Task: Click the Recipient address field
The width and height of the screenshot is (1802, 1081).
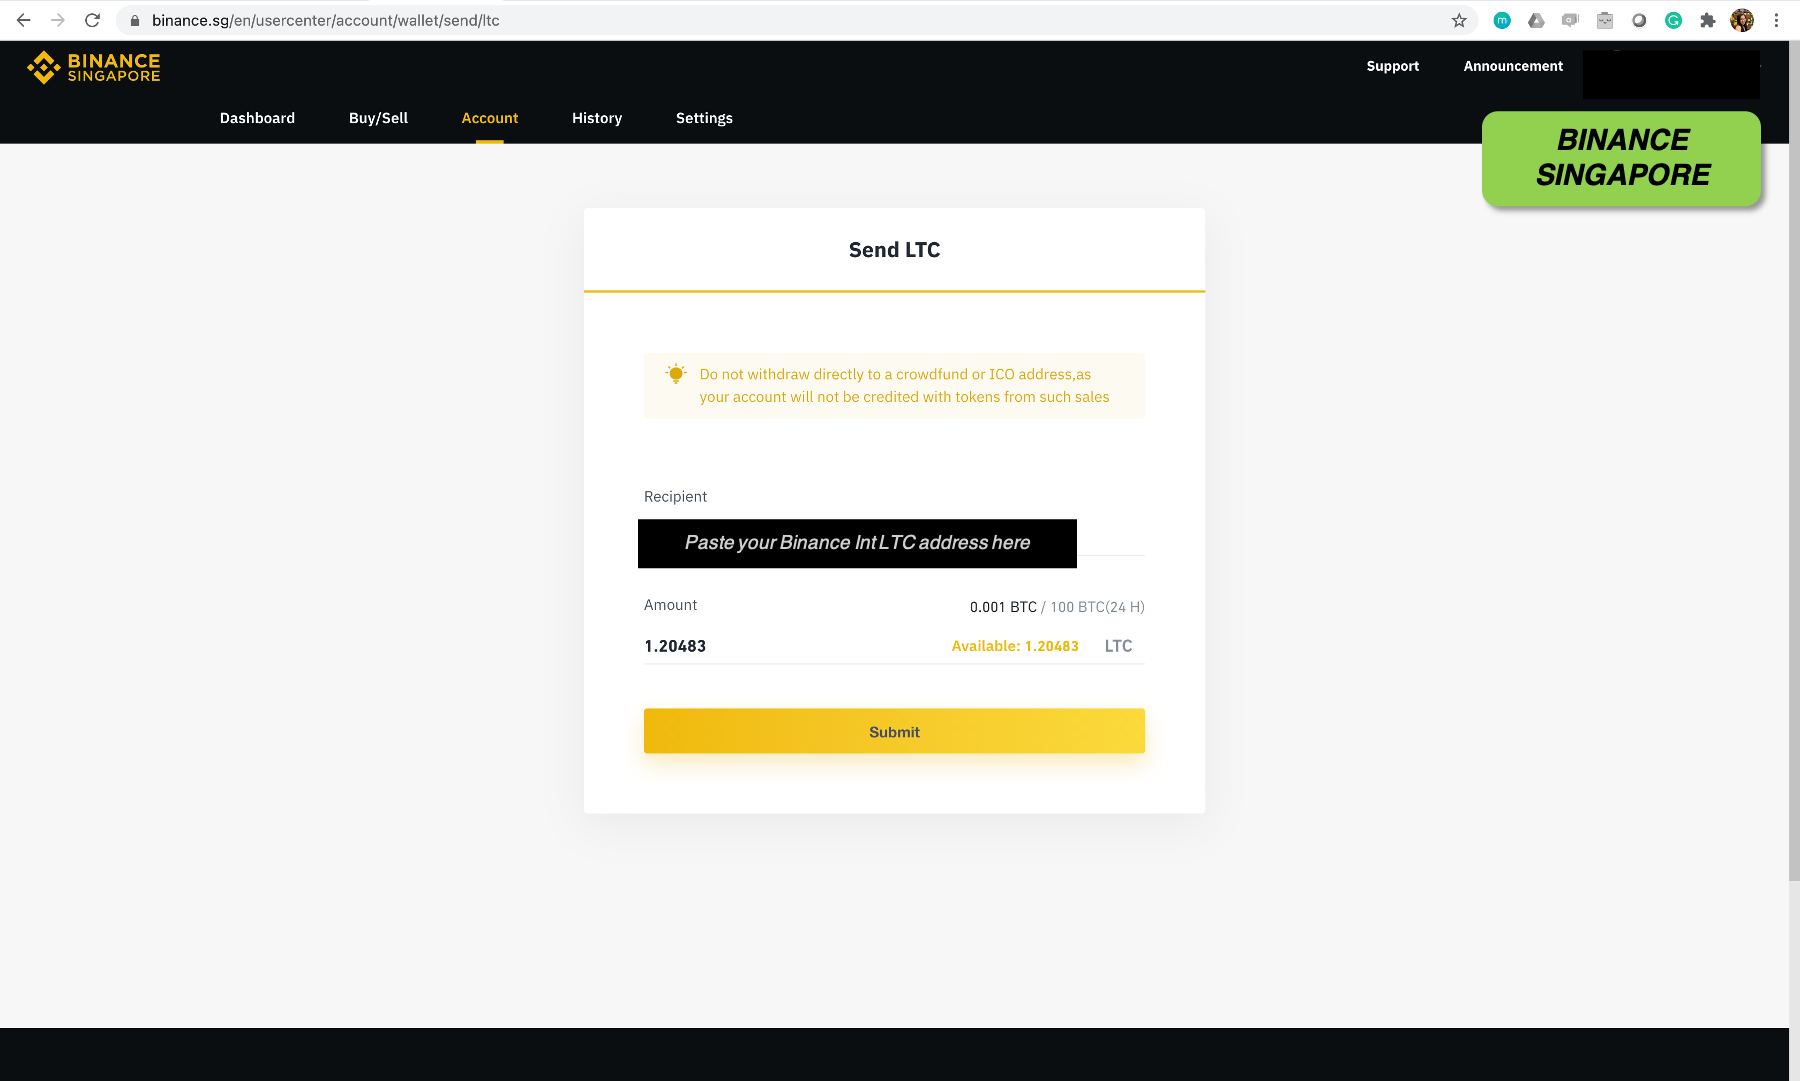Action: pos(894,543)
